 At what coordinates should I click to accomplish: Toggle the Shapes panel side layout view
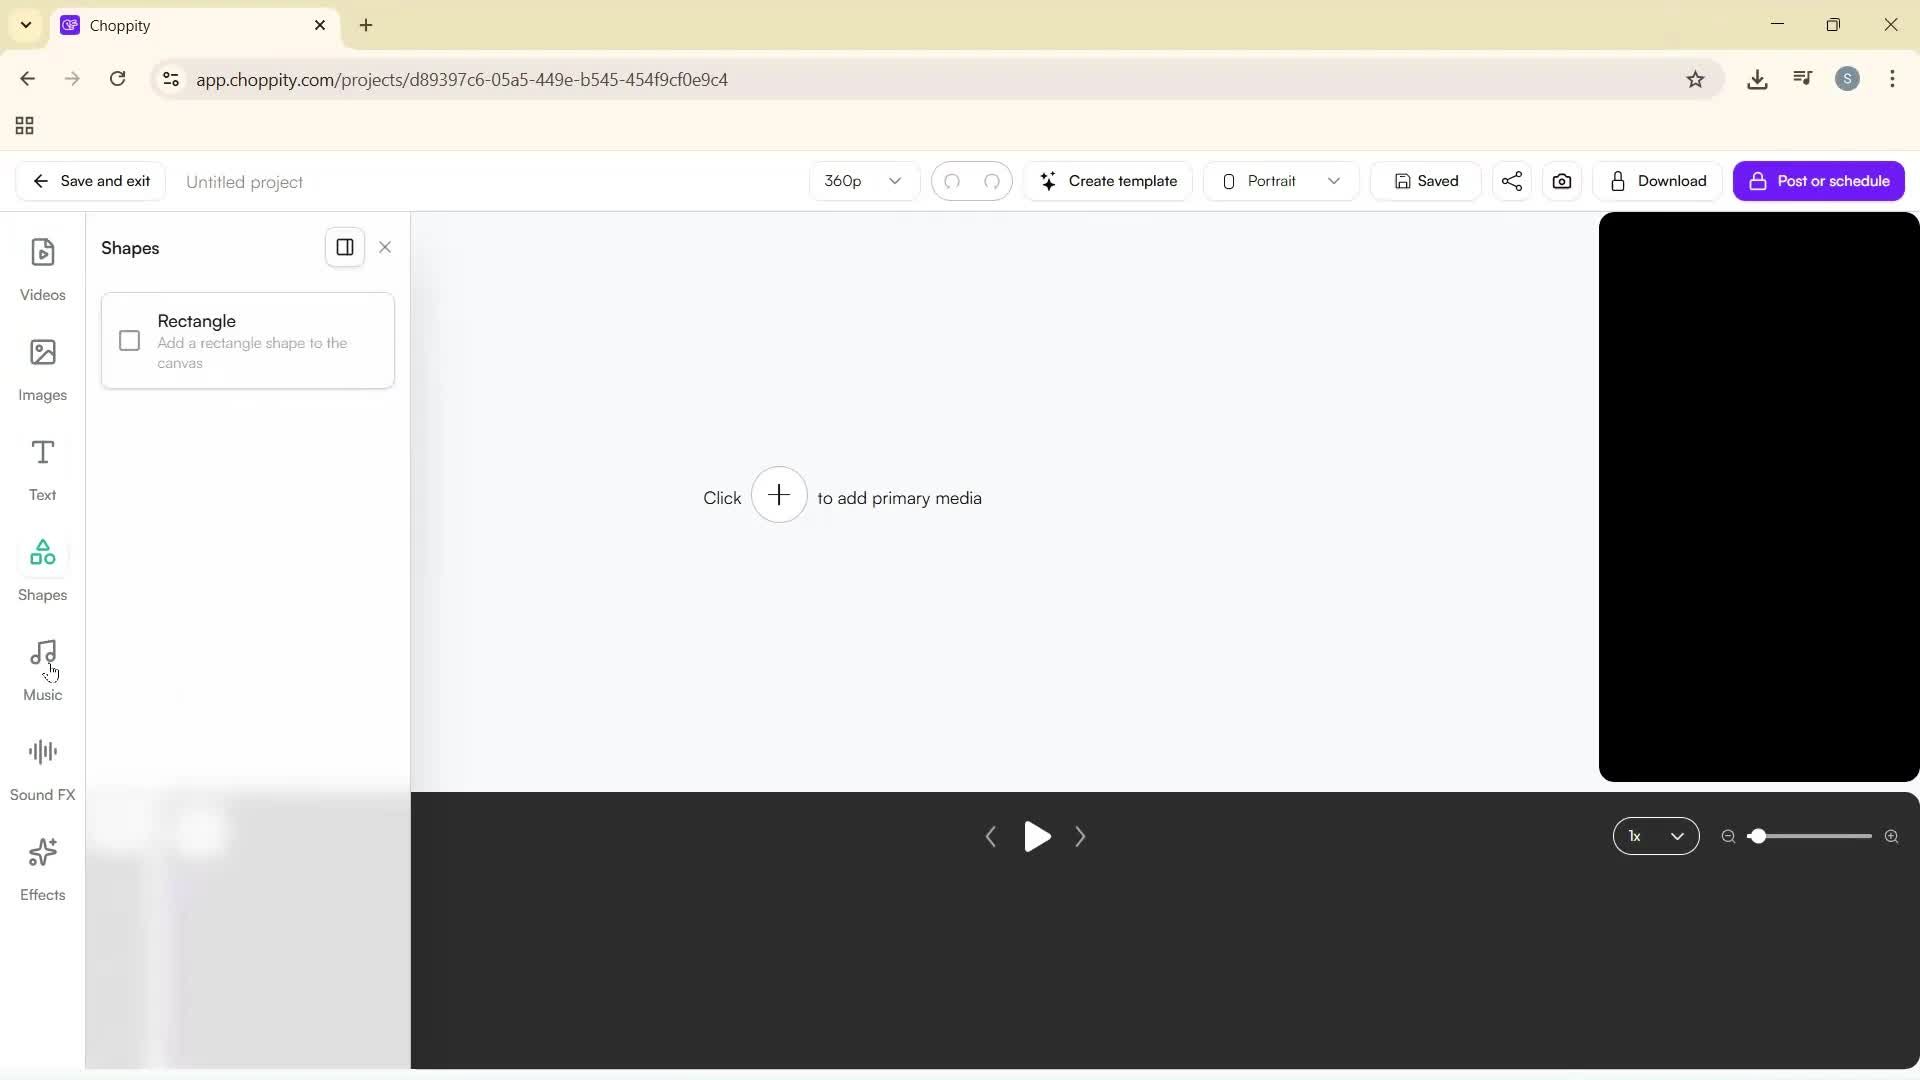(x=345, y=247)
